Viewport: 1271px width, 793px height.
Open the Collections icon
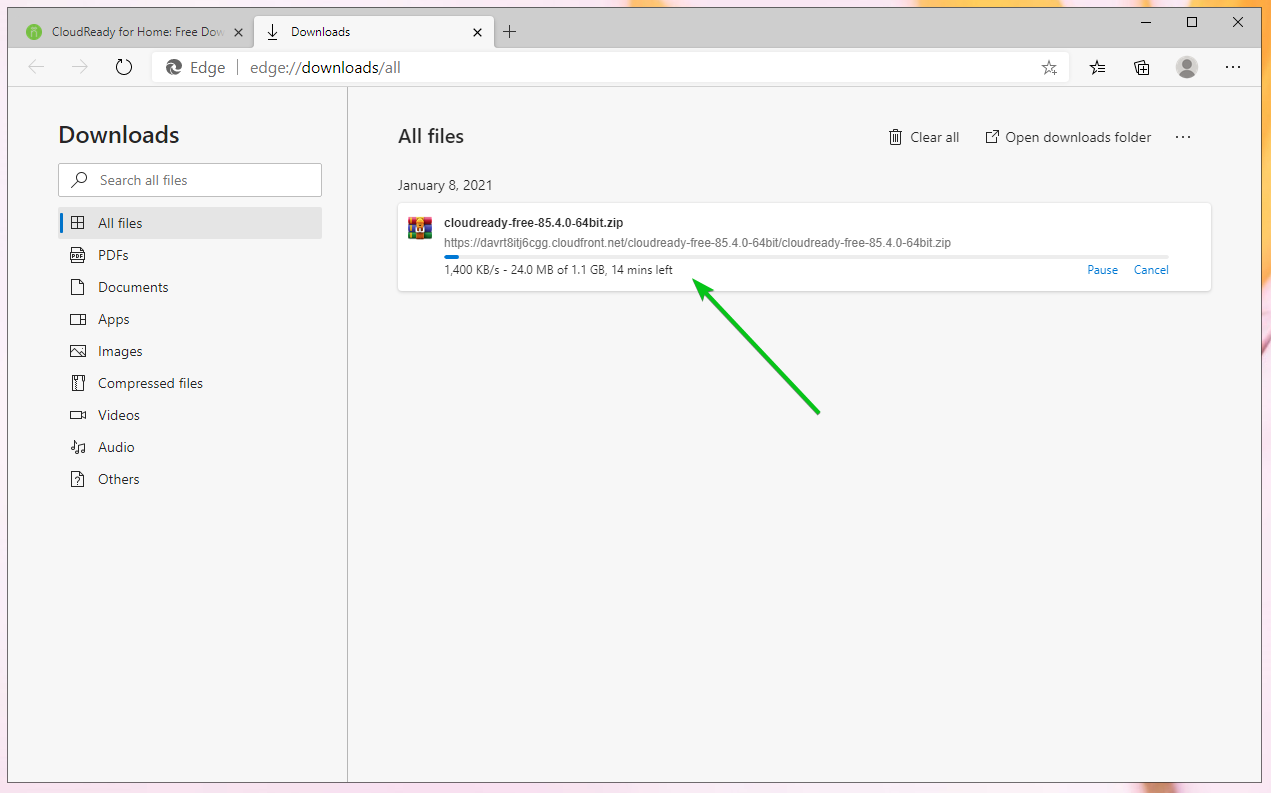(x=1142, y=67)
